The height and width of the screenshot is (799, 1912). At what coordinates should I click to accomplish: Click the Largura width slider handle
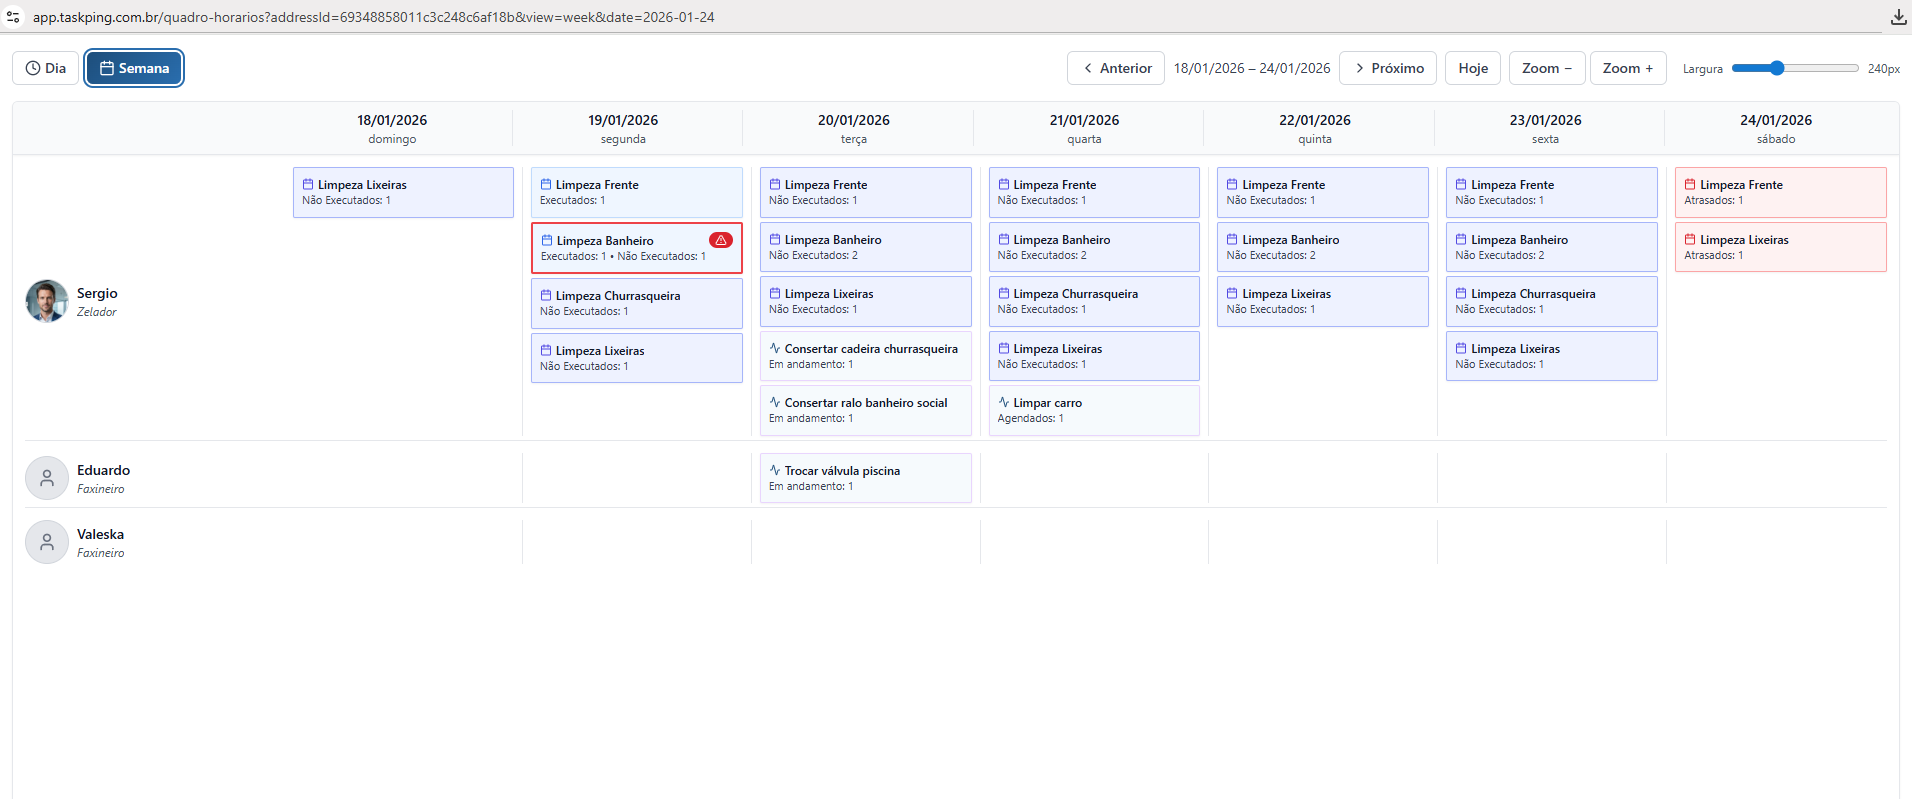(x=1776, y=68)
